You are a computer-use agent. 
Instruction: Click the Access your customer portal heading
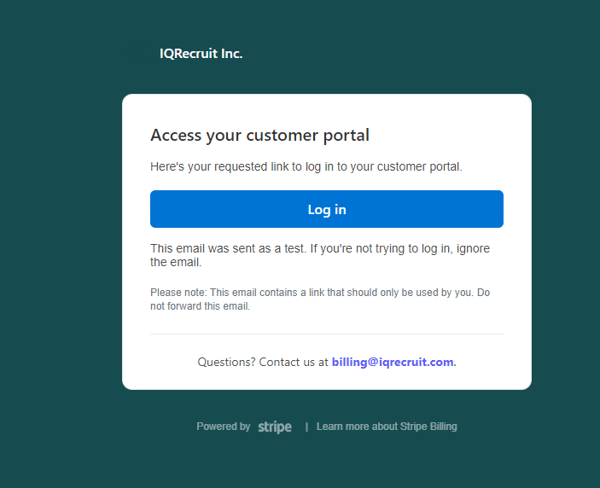click(260, 135)
